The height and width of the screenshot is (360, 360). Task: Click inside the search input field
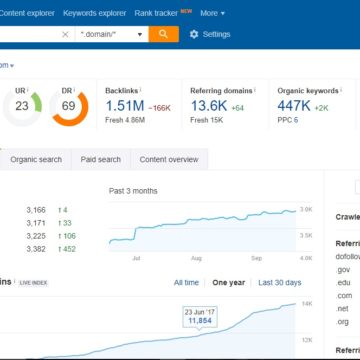[30, 34]
